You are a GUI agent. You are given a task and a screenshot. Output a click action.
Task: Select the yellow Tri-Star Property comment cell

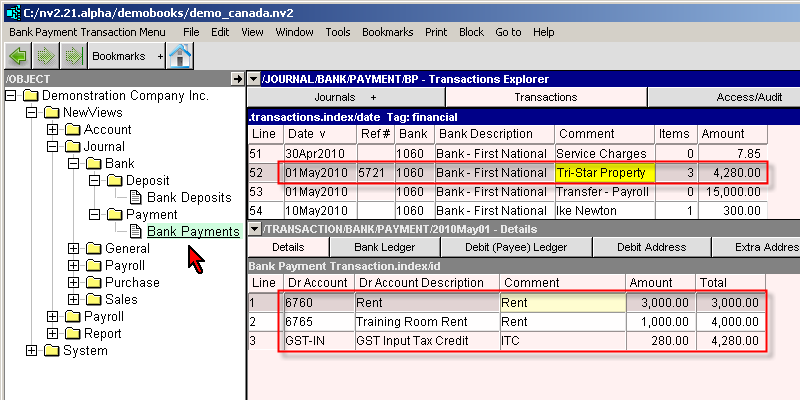point(603,173)
